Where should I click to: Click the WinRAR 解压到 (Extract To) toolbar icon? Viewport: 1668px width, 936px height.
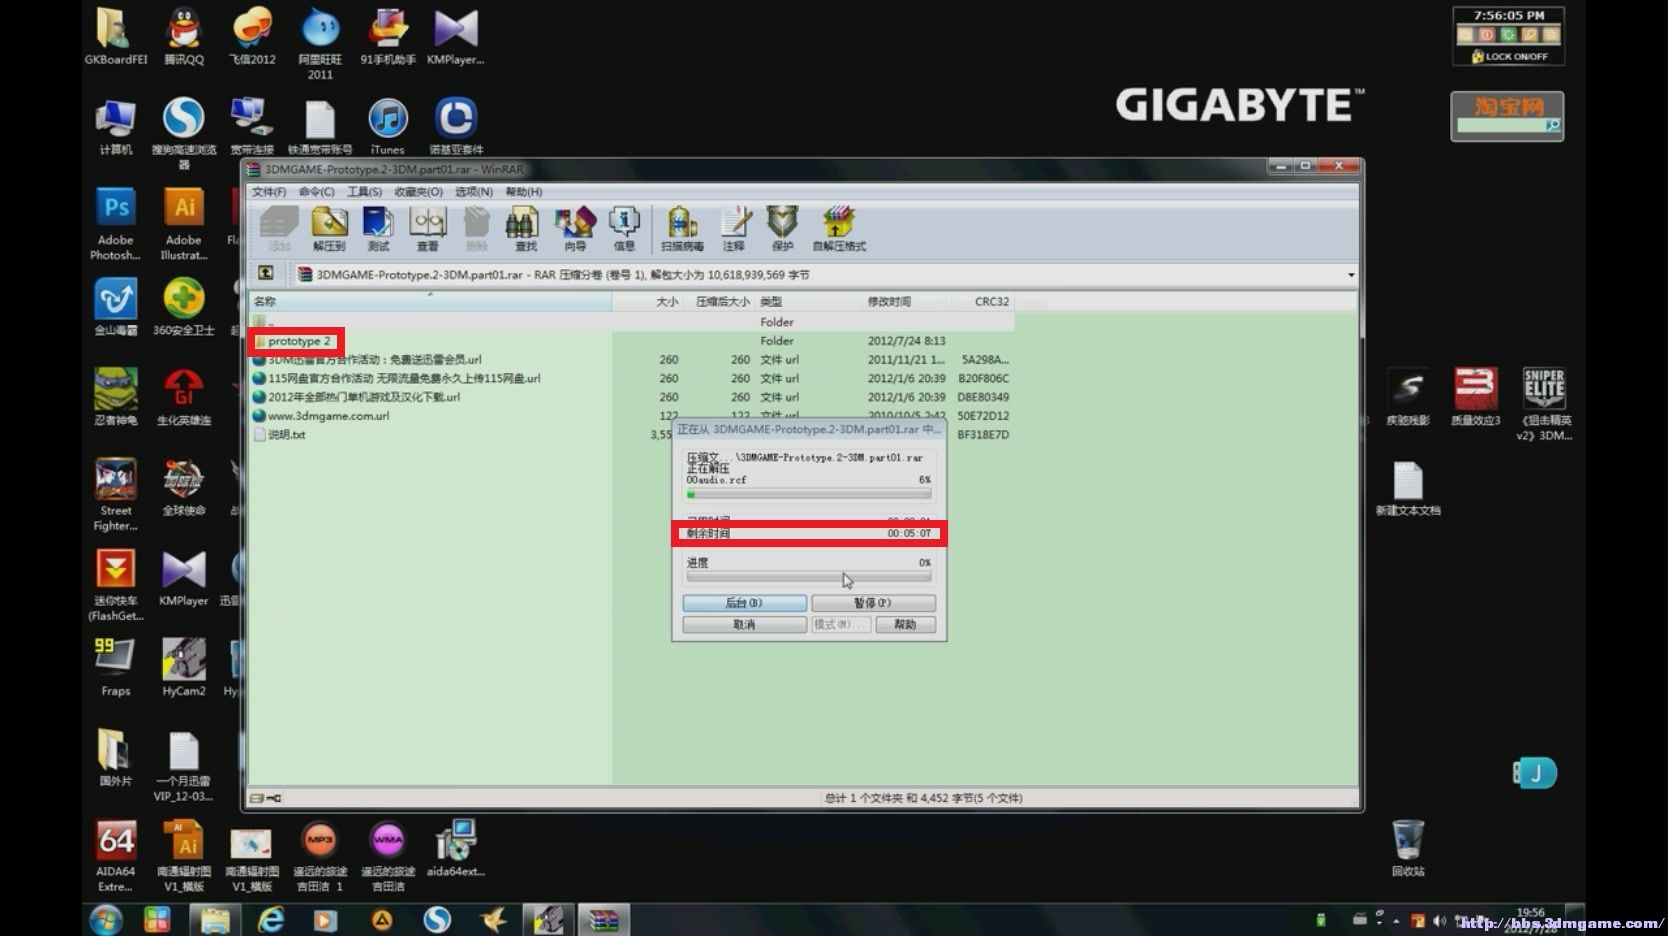tap(329, 229)
